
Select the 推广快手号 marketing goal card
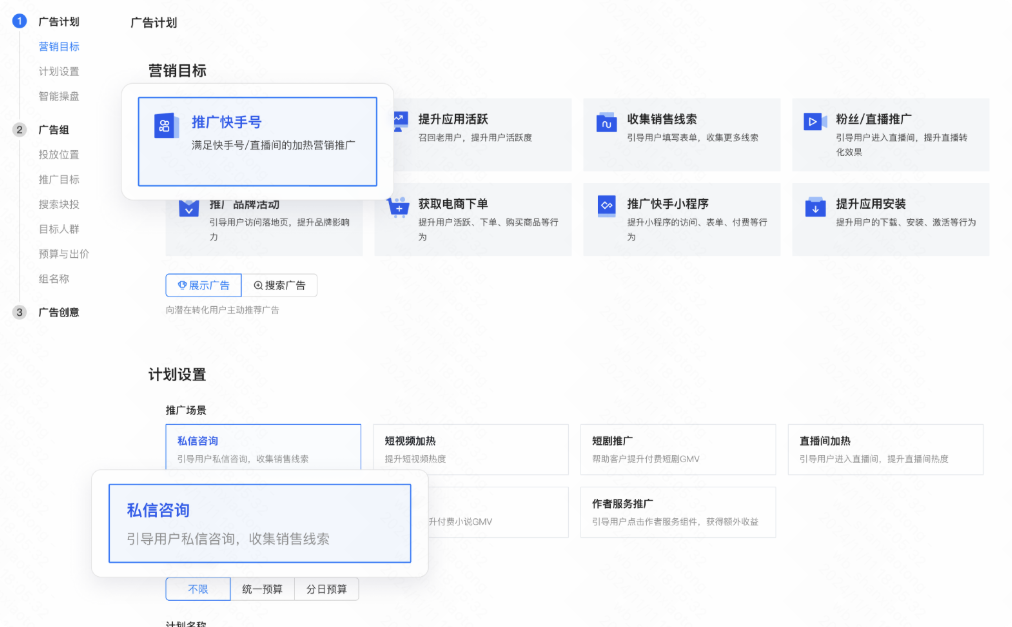[258, 141]
